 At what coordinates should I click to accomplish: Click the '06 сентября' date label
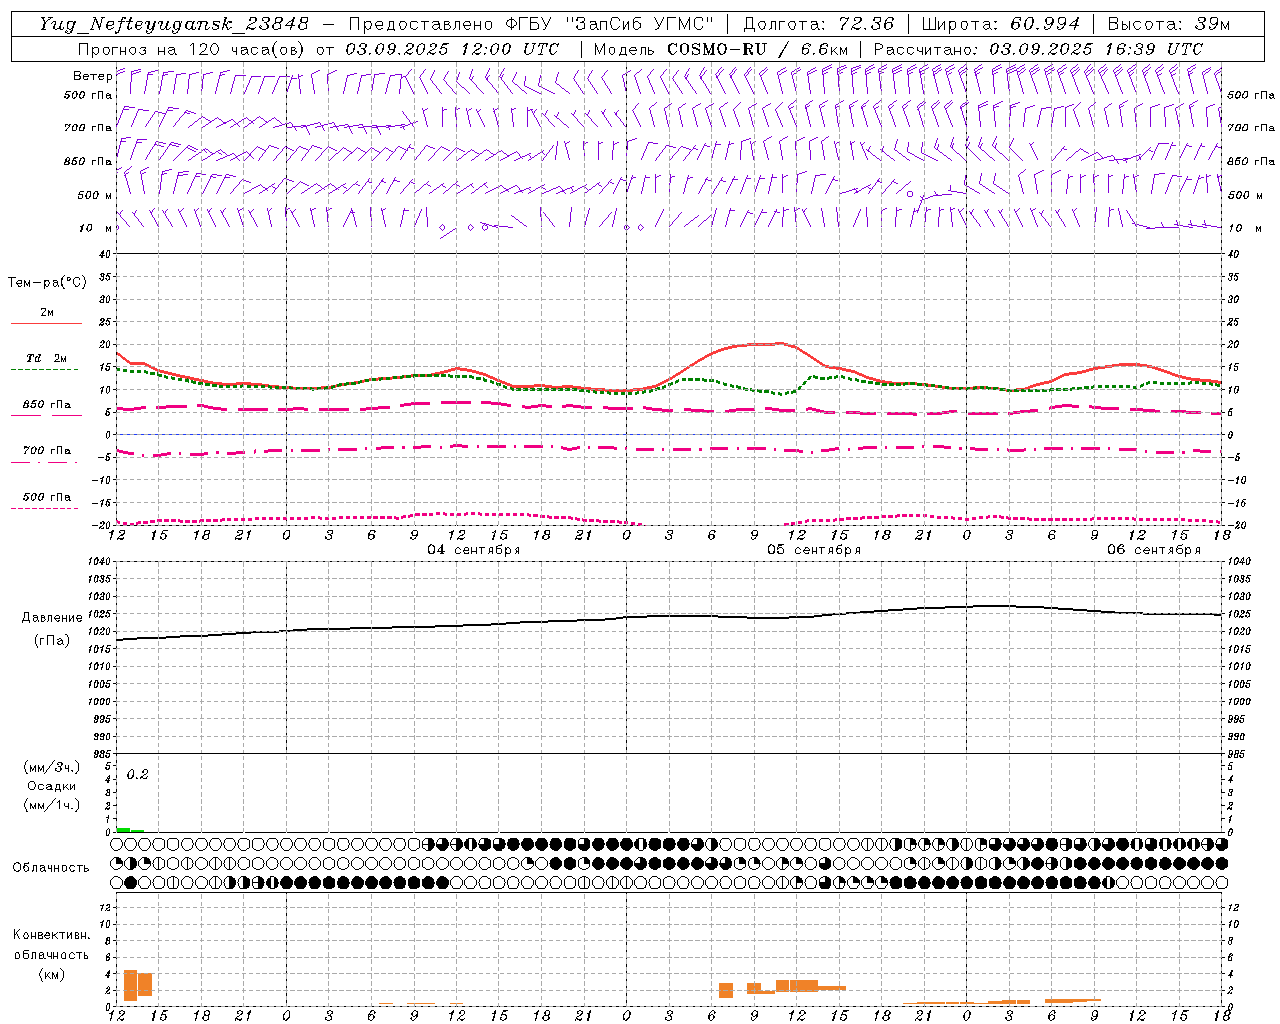(x=1154, y=550)
